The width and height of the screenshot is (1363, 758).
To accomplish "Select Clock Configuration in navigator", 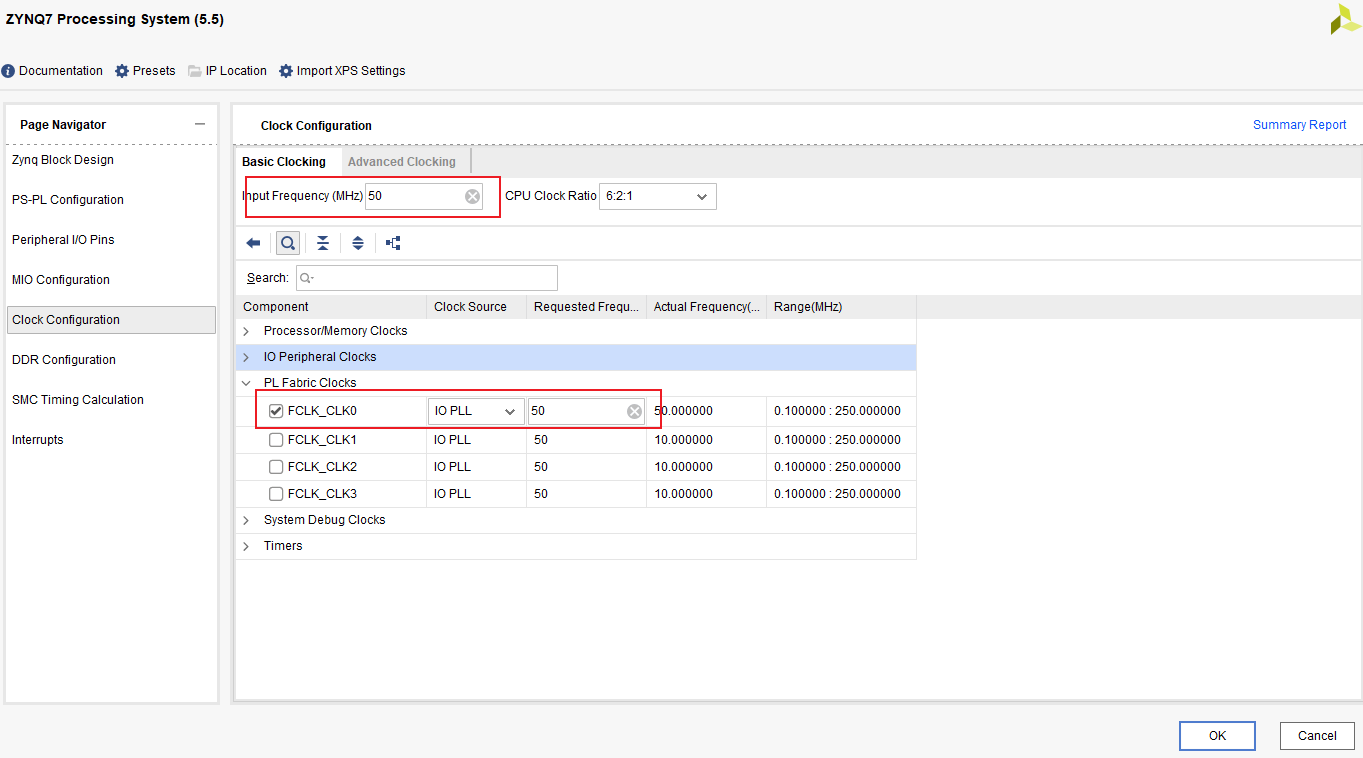I will pos(111,320).
